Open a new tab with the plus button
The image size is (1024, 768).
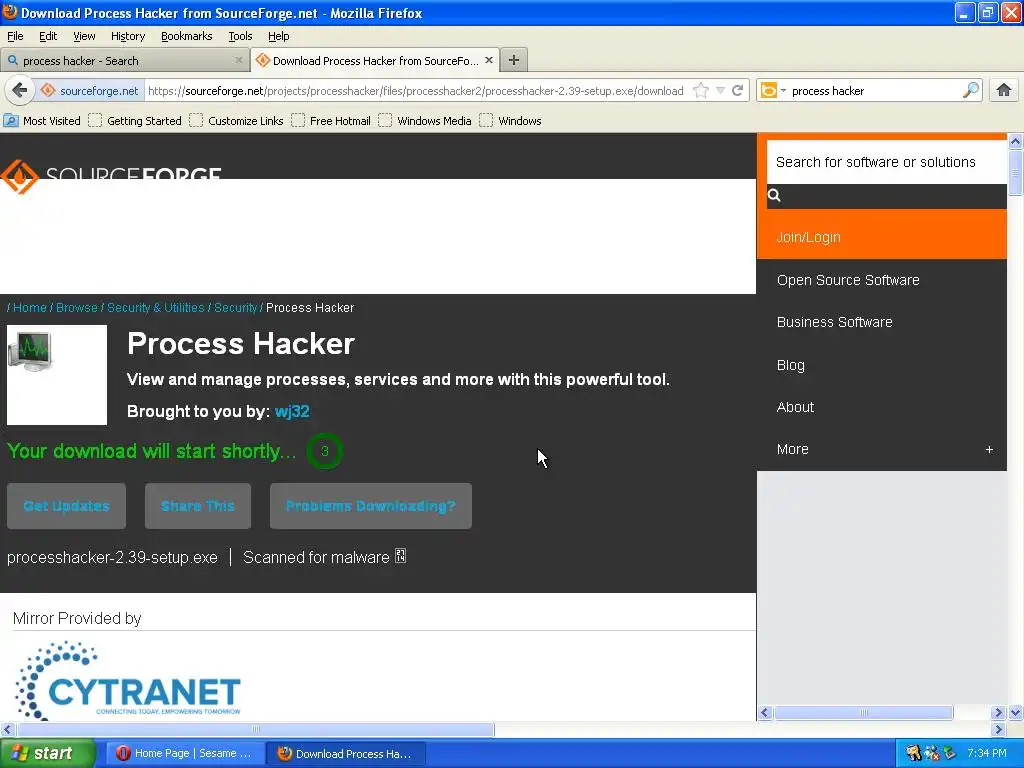click(x=514, y=60)
